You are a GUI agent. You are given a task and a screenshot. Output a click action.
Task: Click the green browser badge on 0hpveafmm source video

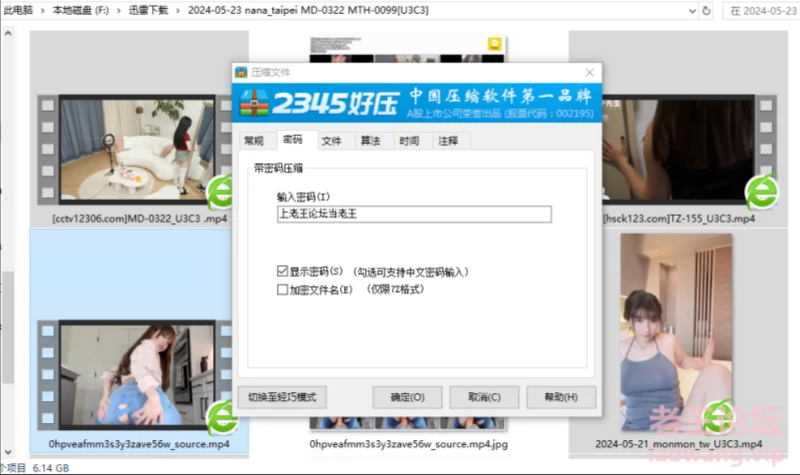pyautogui.click(x=221, y=417)
